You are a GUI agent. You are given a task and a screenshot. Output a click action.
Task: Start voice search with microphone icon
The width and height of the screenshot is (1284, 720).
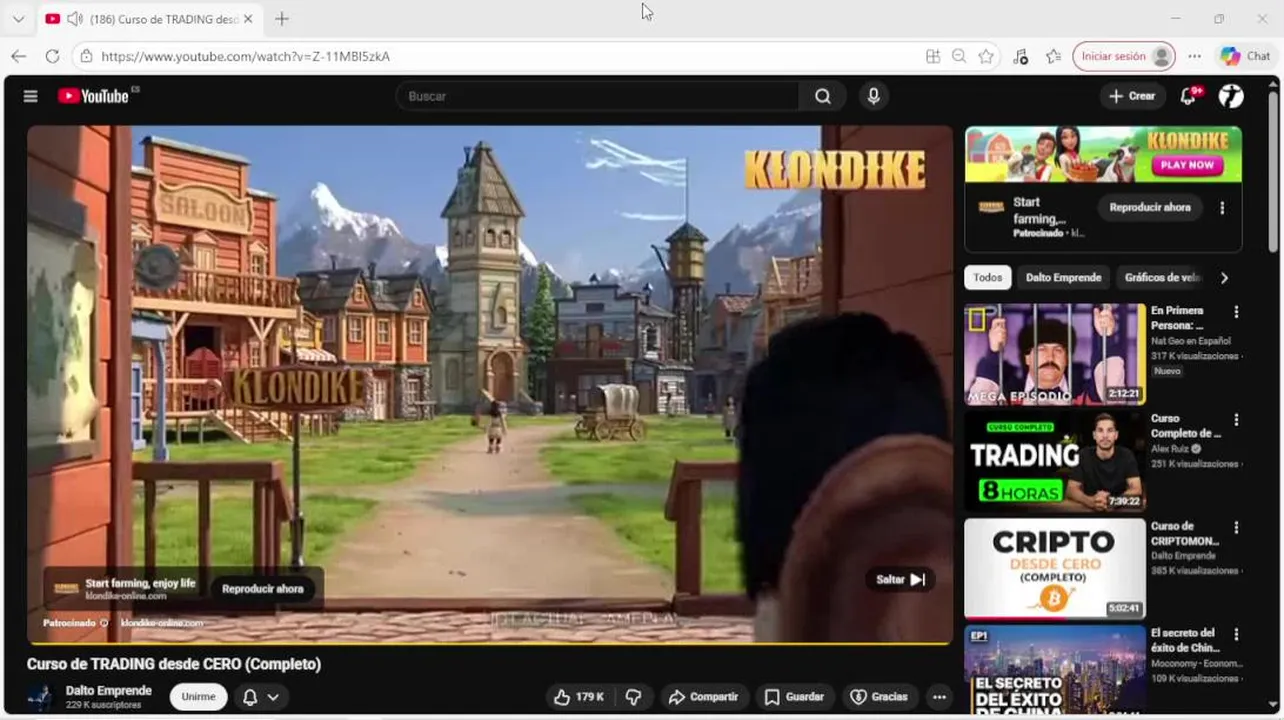pos(873,96)
